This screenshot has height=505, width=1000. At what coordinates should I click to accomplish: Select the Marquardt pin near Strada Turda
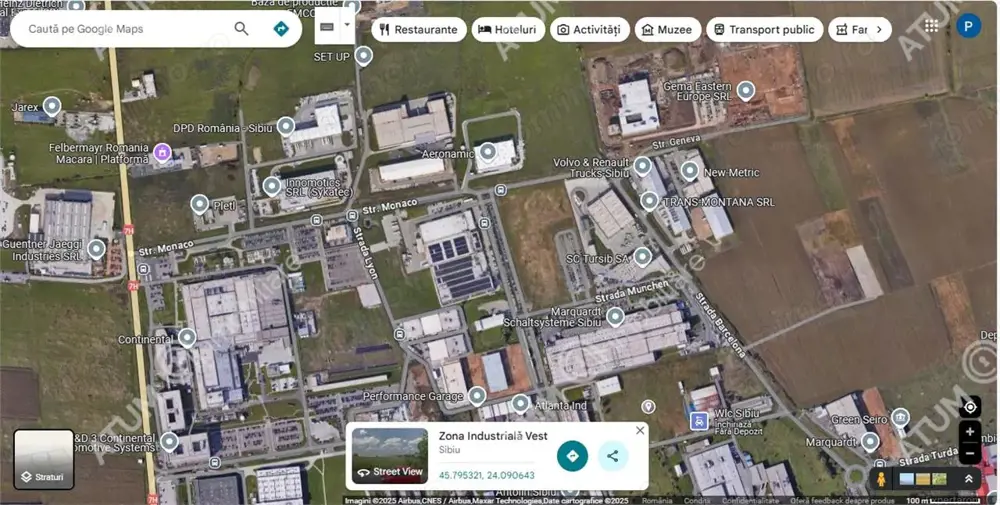coord(870,441)
